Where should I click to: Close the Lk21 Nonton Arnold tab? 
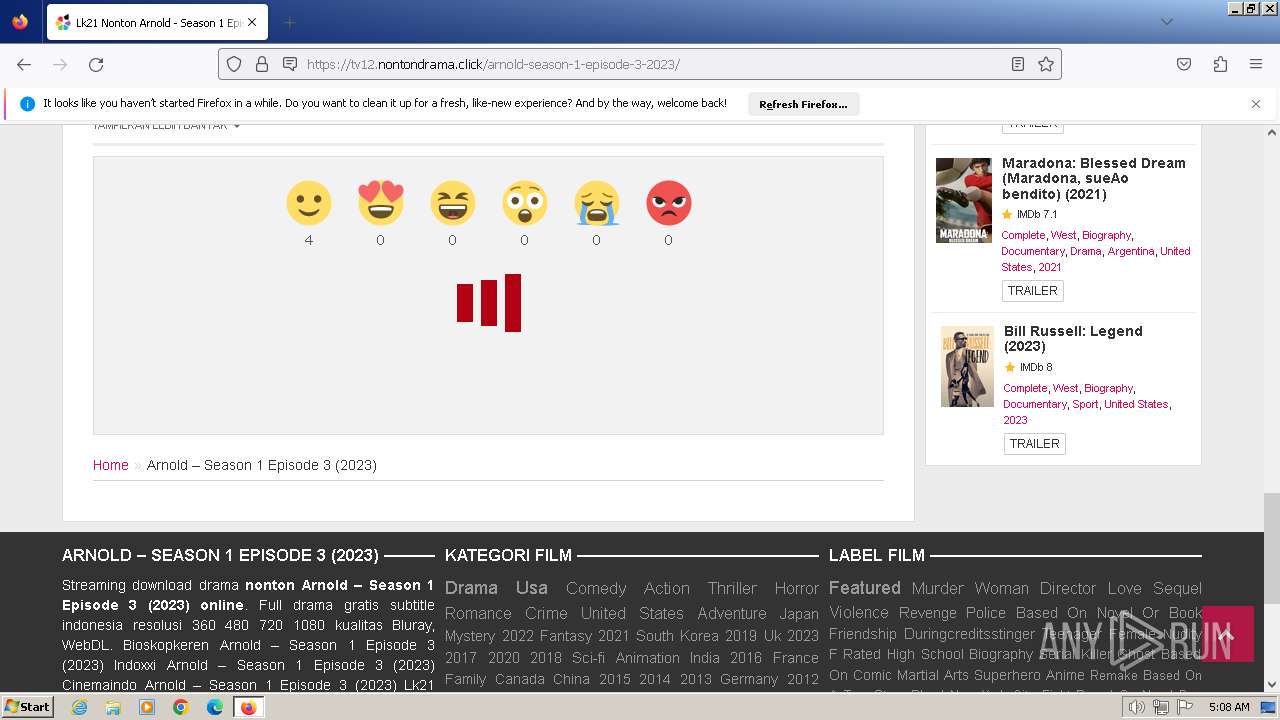tap(251, 22)
